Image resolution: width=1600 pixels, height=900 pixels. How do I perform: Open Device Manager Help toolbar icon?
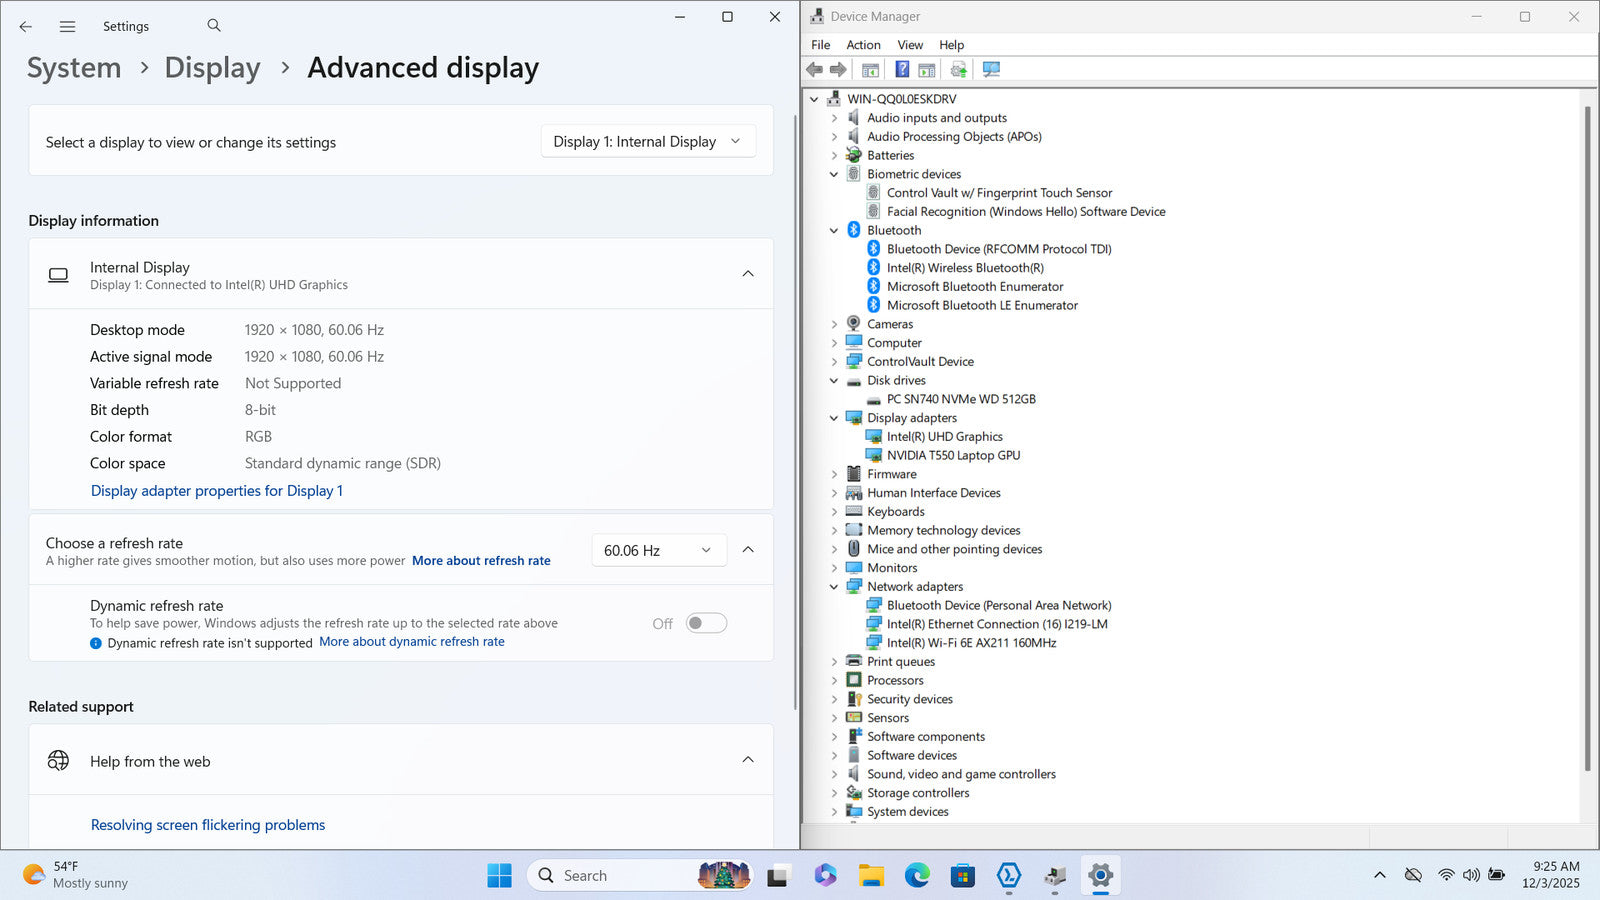pos(902,69)
